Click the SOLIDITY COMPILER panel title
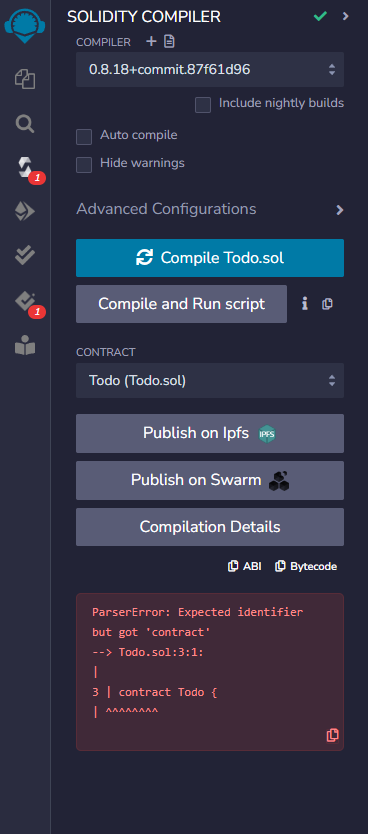The width and height of the screenshot is (368, 834). click(x=144, y=17)
